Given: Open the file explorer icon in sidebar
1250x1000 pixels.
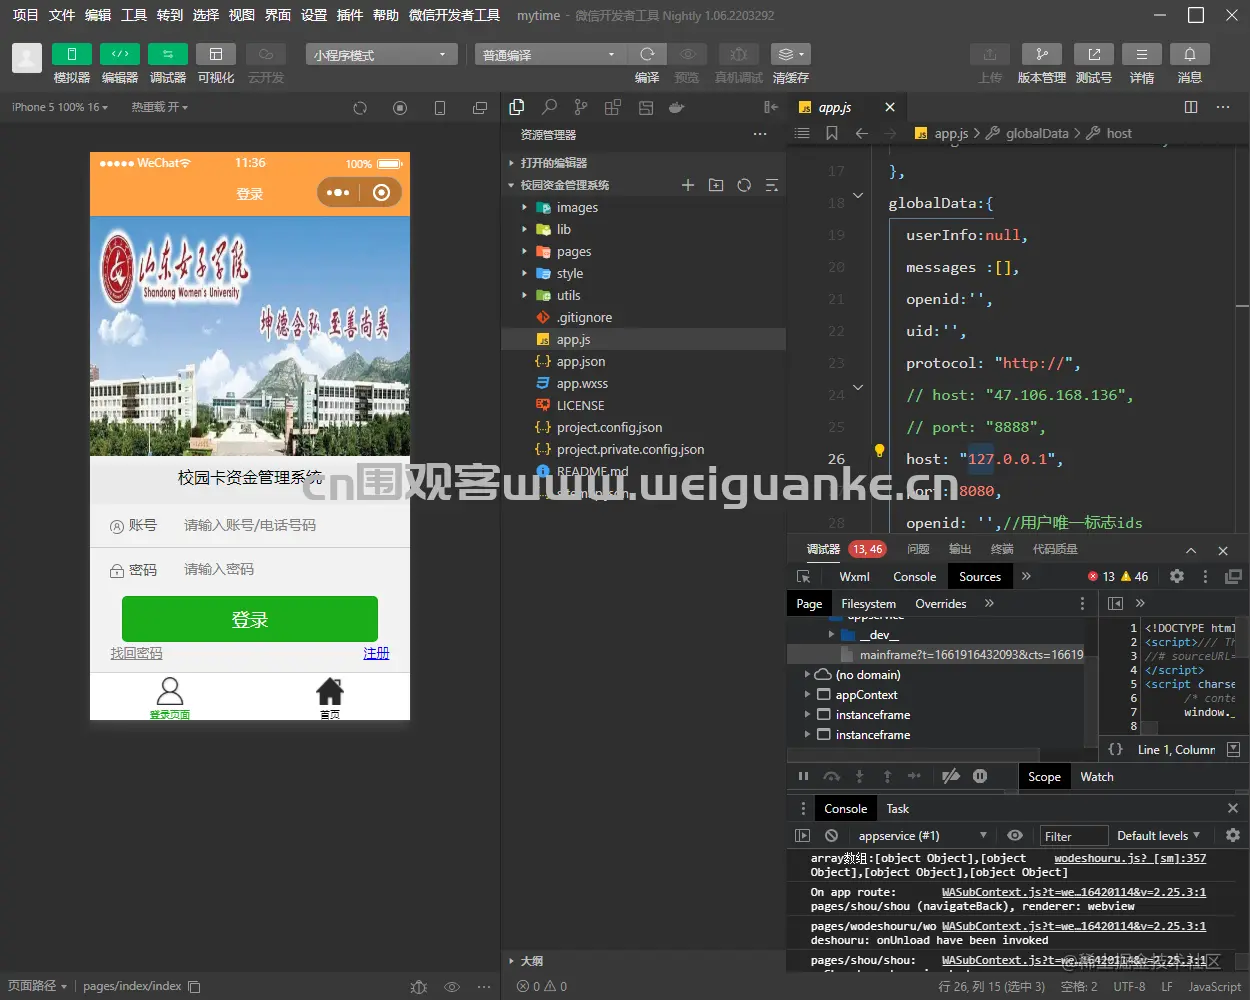Looking at the screenshot, I should click(x=517, y=107).
